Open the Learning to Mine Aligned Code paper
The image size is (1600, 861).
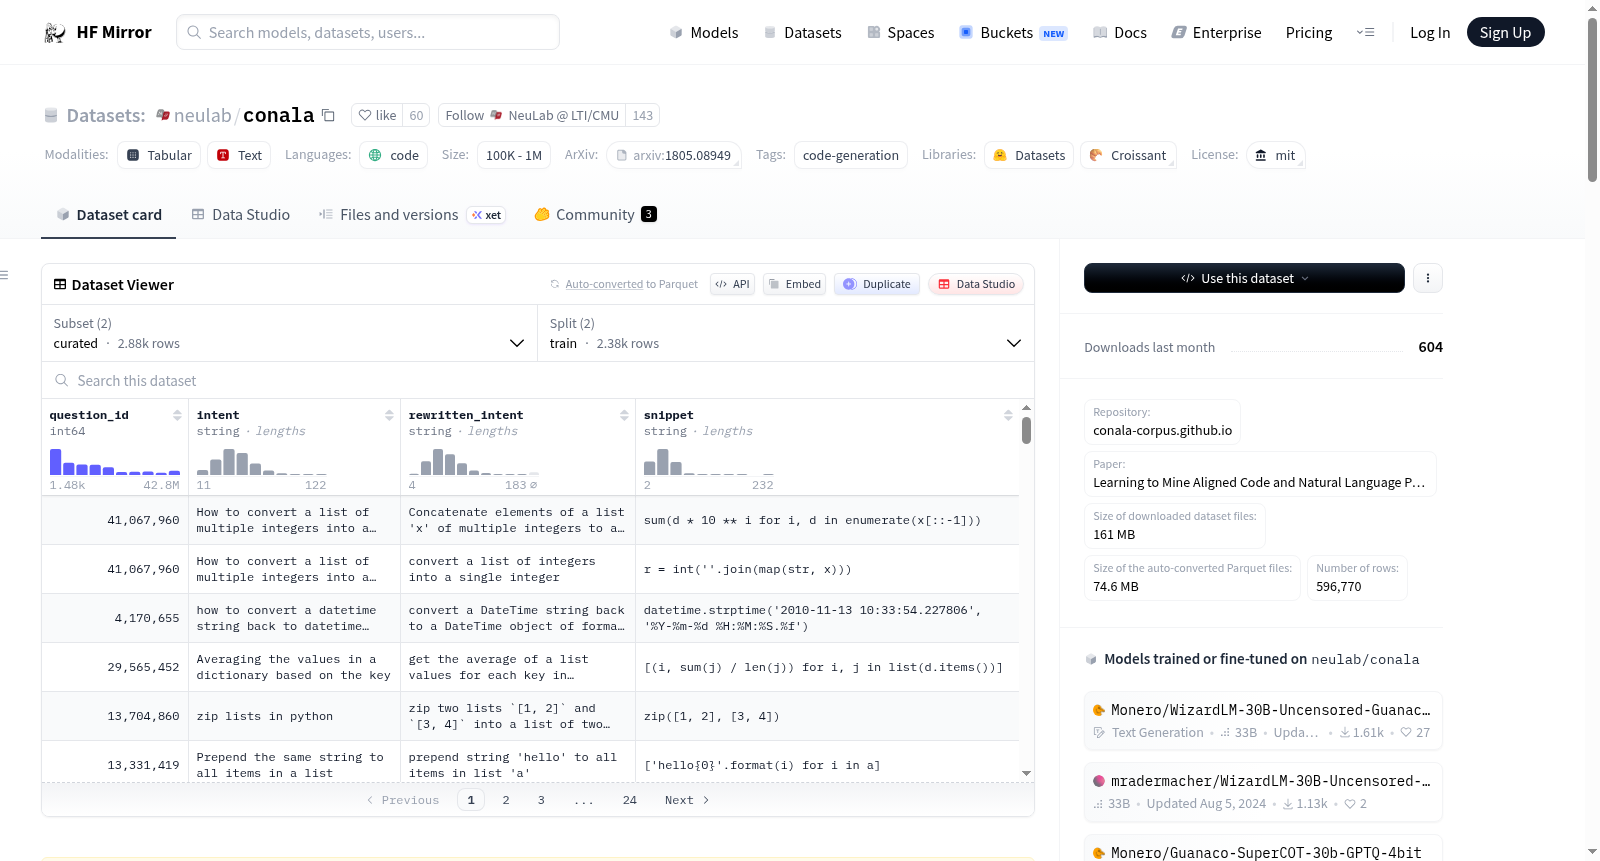click(x=1259, y=483)
